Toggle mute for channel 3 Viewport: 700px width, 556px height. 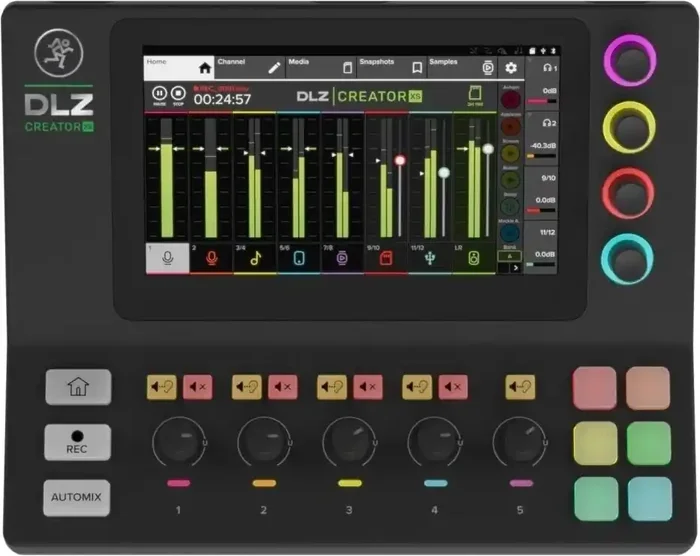[368, 387]
